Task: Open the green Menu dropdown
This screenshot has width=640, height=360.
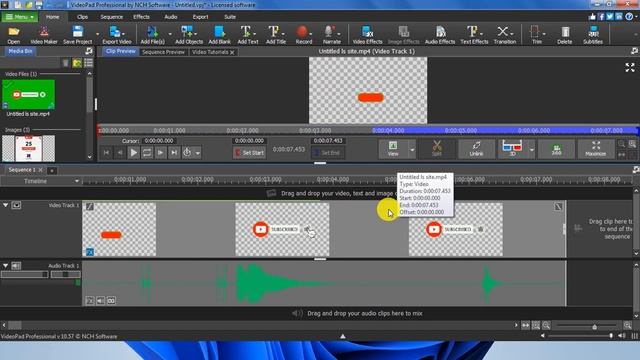Action: pyautogui.click(x=20, y=17)
